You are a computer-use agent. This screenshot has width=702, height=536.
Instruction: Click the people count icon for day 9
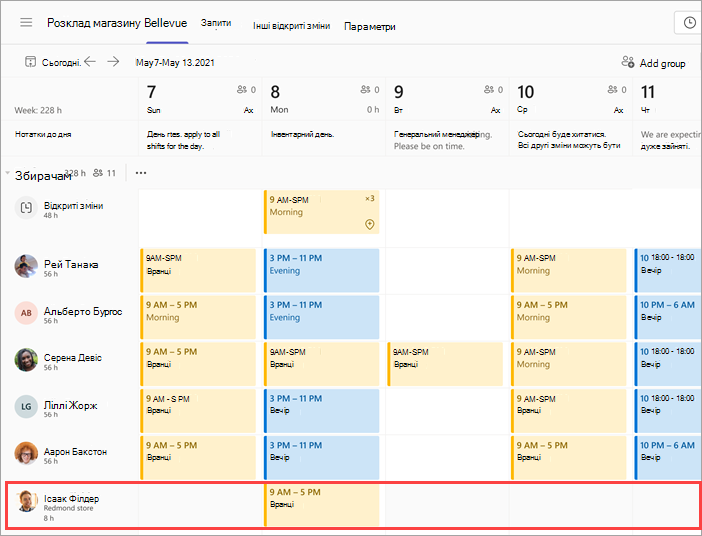click(x=489, y=90)
